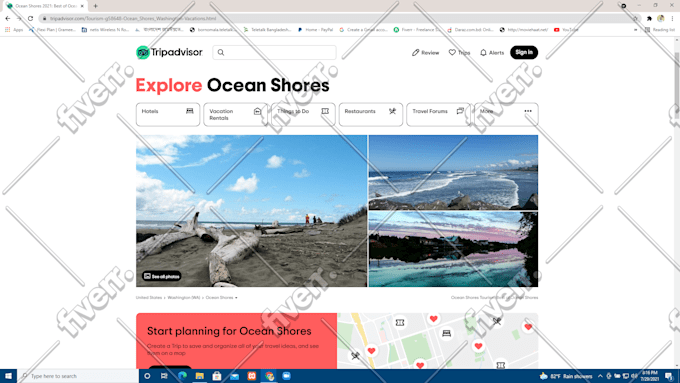
Task: Launch Microsoft Edge from taskbar
Action: [182, 376]
